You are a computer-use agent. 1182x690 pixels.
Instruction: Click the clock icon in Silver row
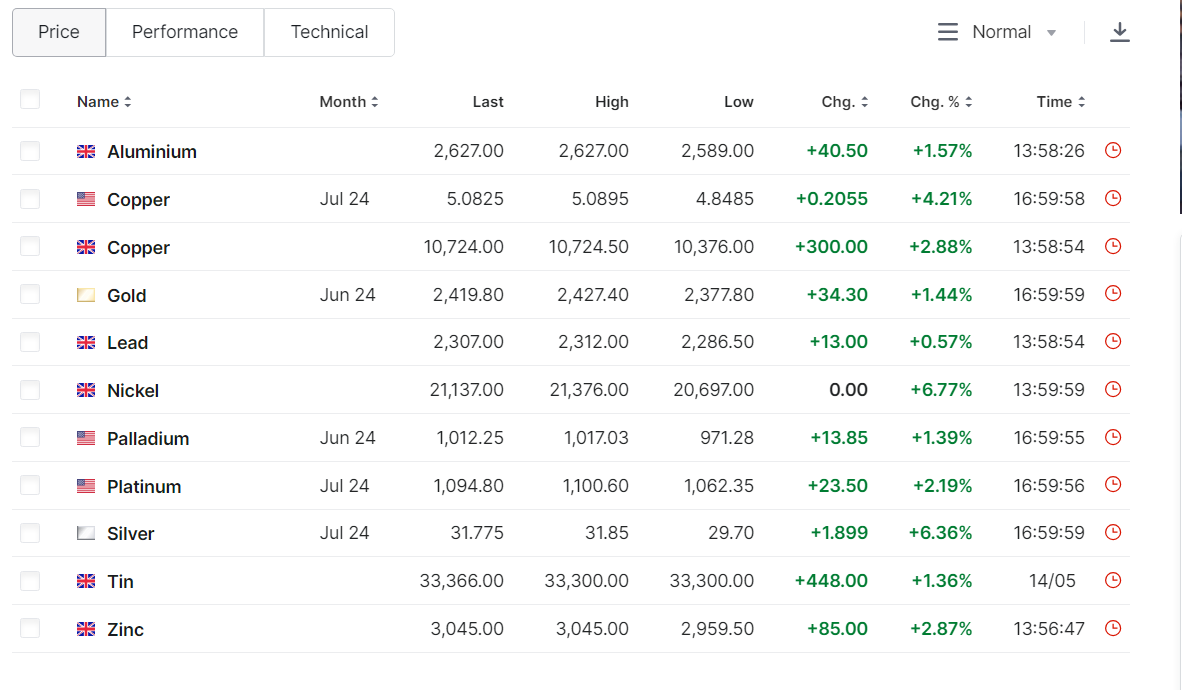coord(1113,532)
